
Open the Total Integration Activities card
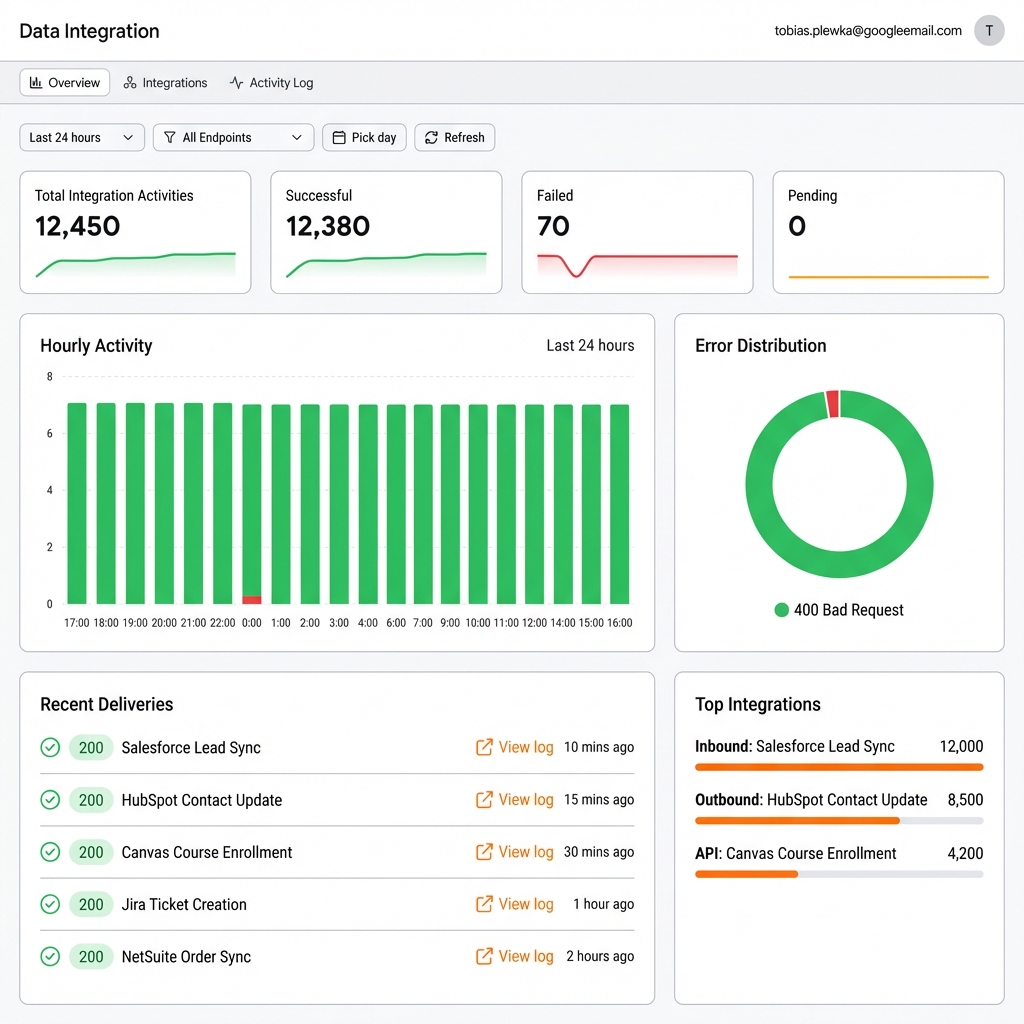point(135,232)
